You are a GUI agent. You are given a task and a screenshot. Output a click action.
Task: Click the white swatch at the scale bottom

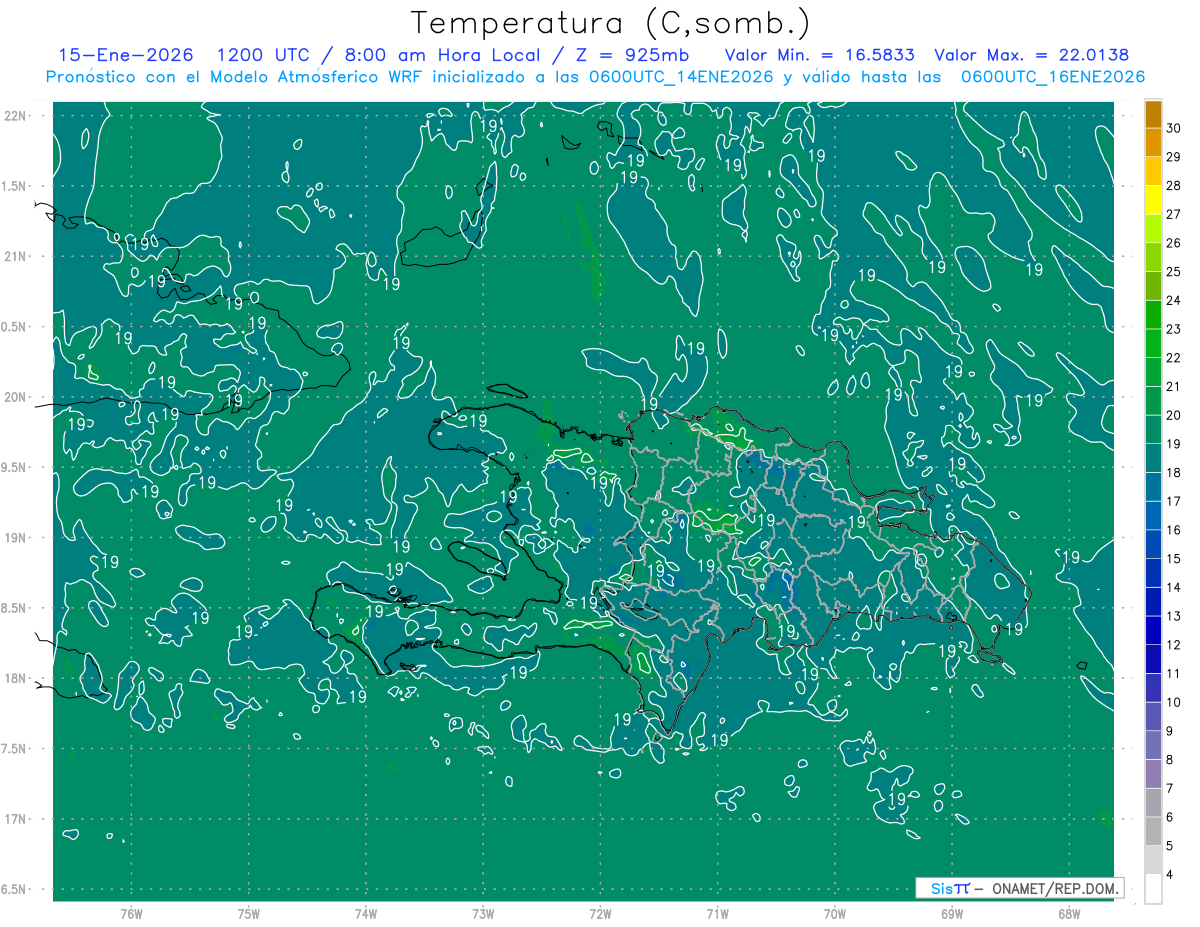point(1153,889)
